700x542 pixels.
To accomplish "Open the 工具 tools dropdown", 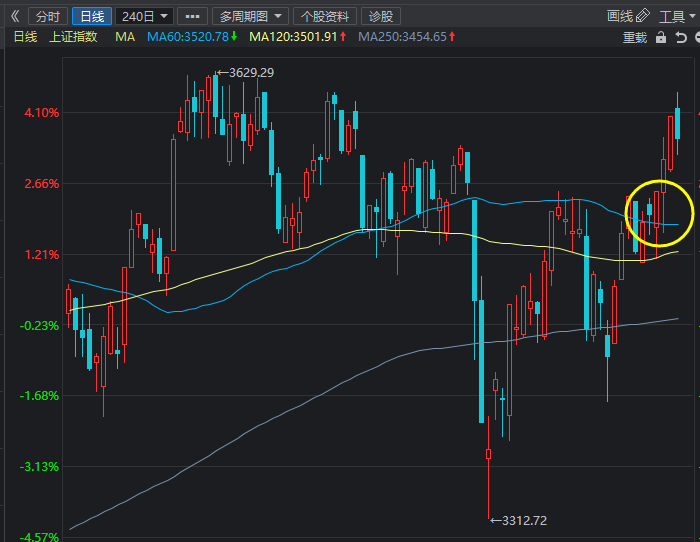I will click(677, 17).
